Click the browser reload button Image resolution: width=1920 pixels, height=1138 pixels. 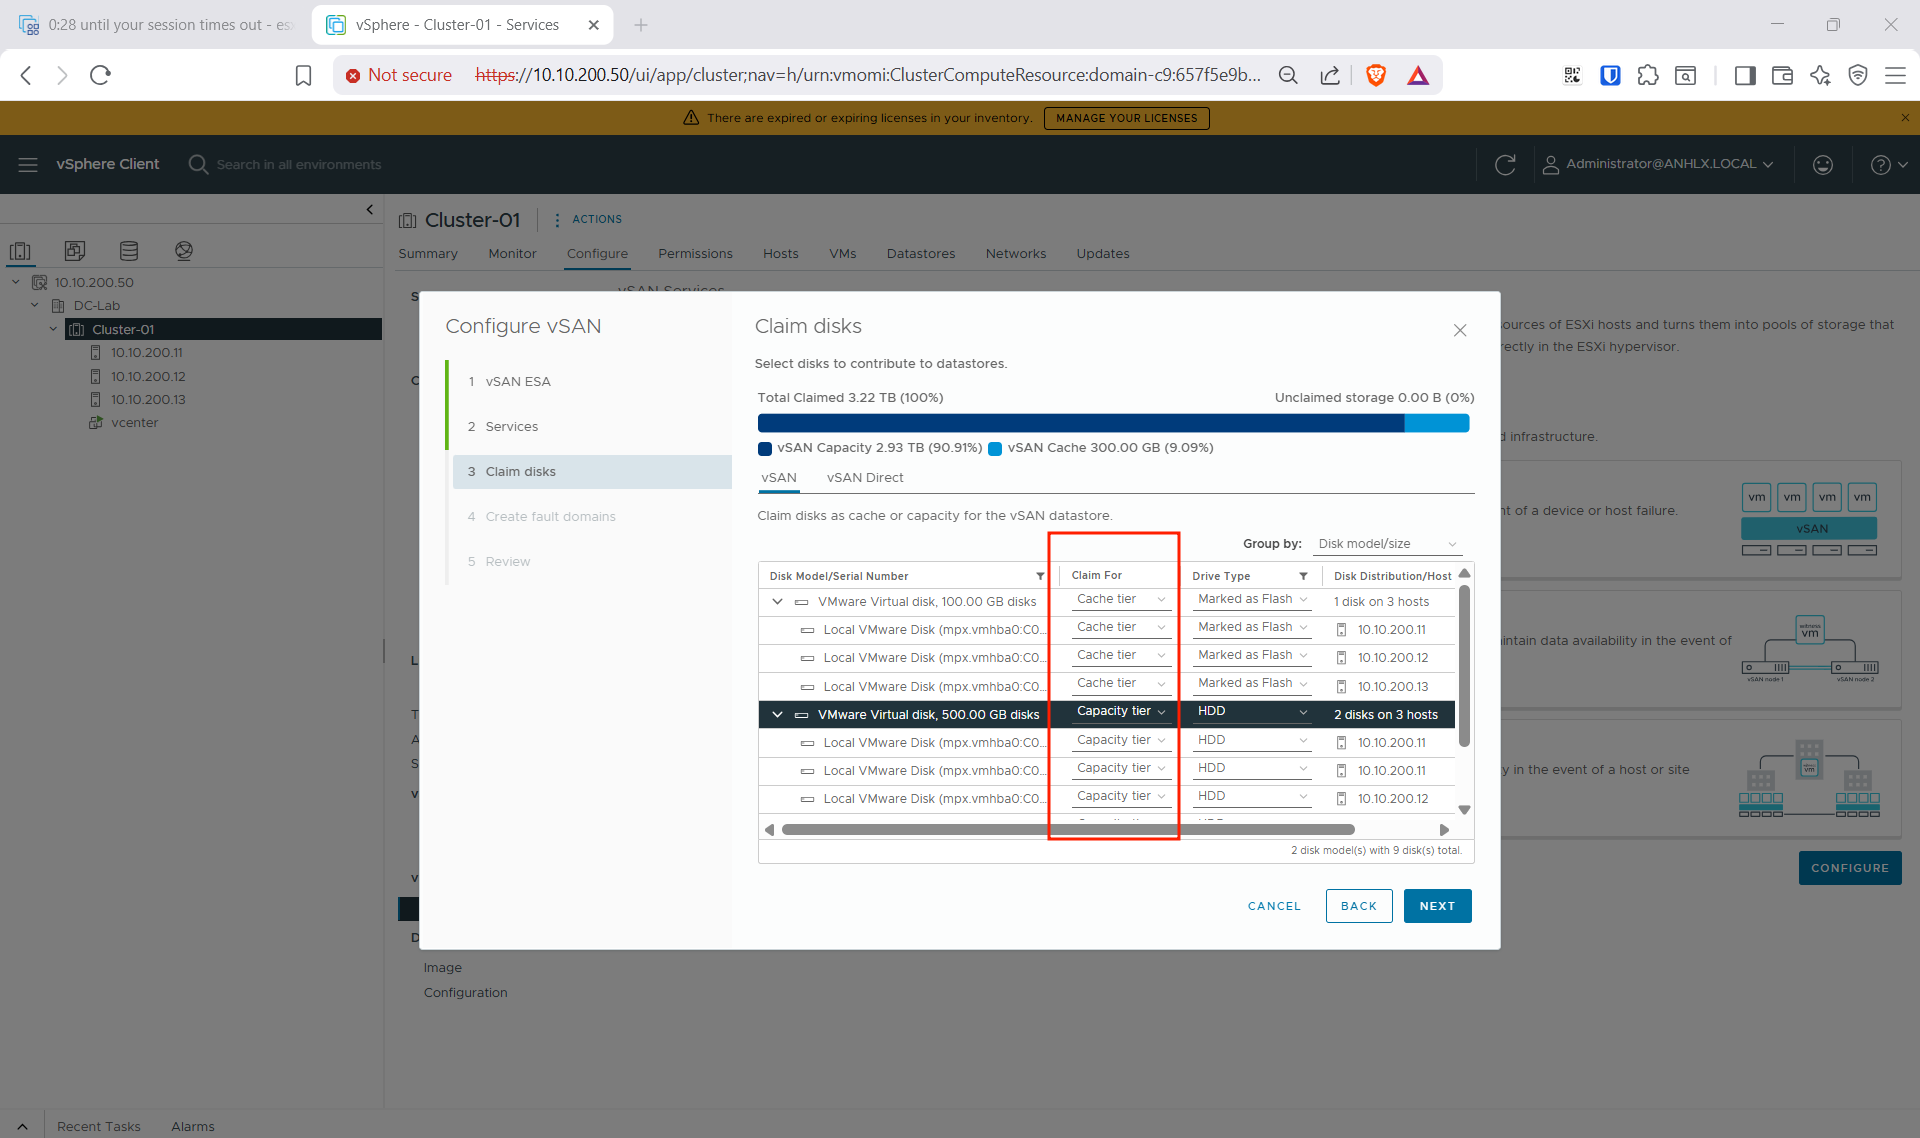pyautogui.click(x=100, y=75)
